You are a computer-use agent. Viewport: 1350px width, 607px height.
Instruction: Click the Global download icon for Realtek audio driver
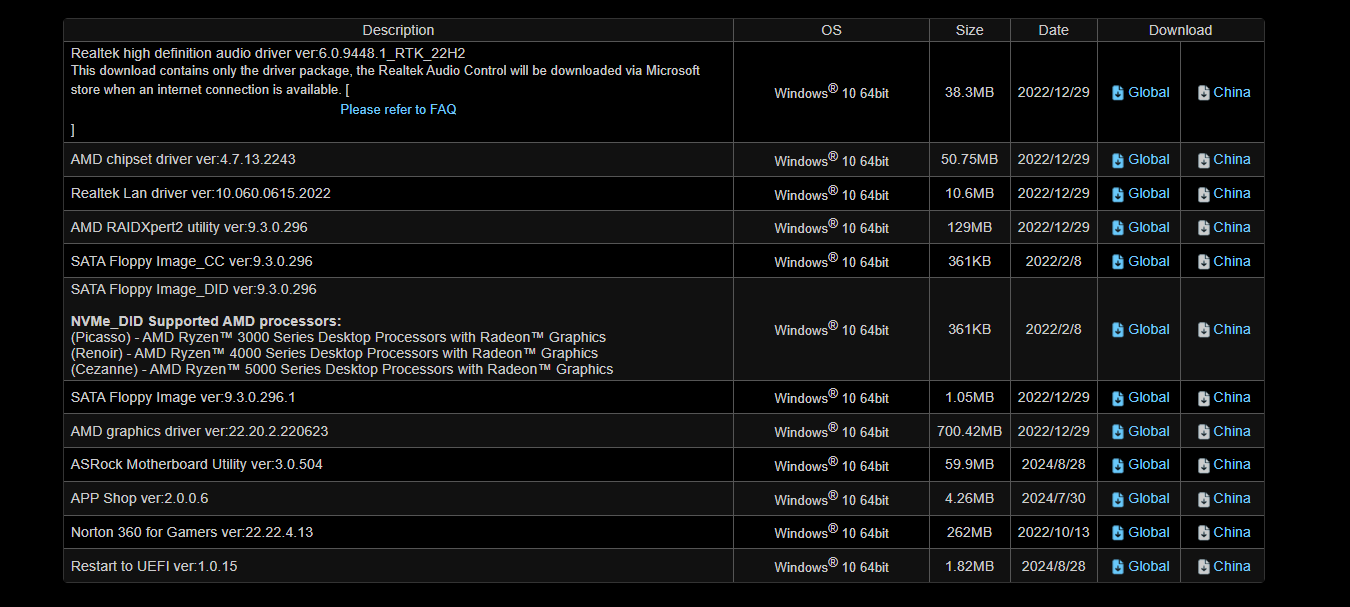[x=1118, y=93]
